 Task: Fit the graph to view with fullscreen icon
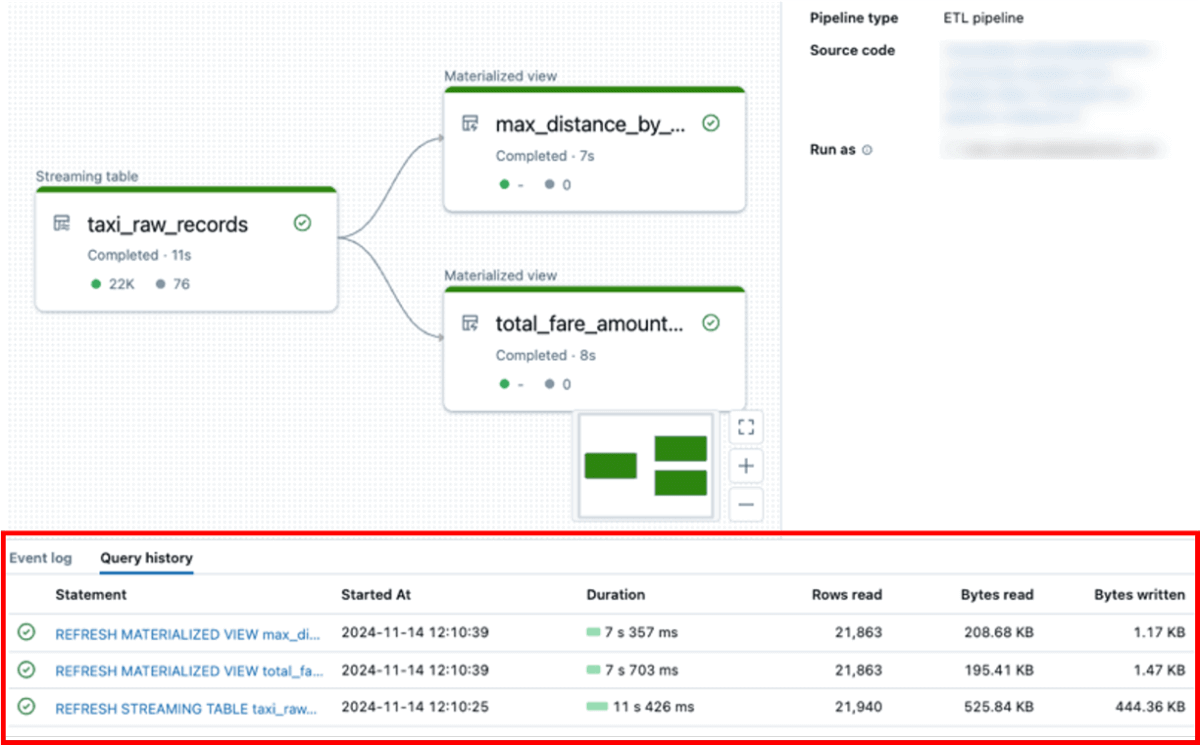pyautogui.click(x=746, y=428)
